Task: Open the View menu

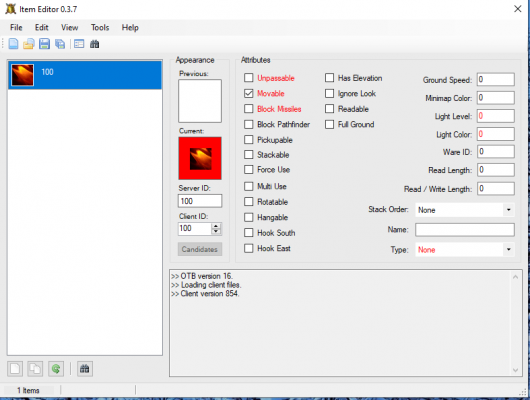Action: coord(70,27)
